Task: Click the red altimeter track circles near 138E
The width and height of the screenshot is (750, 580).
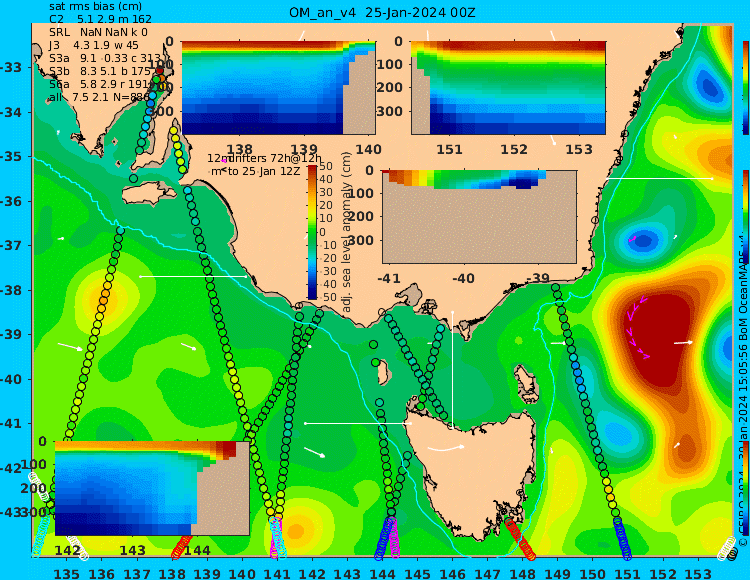Action: 182,547
